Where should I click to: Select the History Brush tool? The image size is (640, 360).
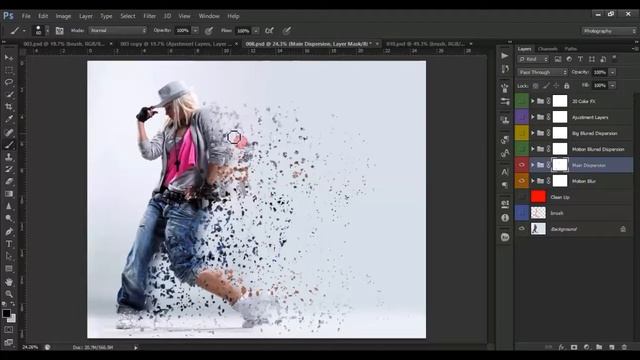[9, 169]
